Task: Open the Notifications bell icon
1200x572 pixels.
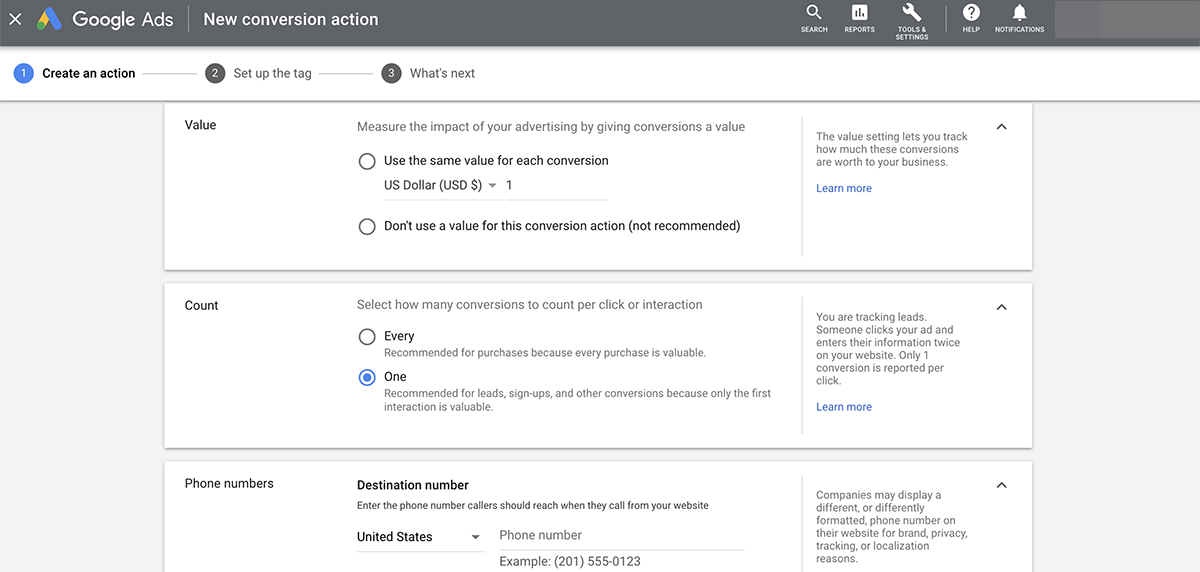Action: click(x=1019, y=14)
